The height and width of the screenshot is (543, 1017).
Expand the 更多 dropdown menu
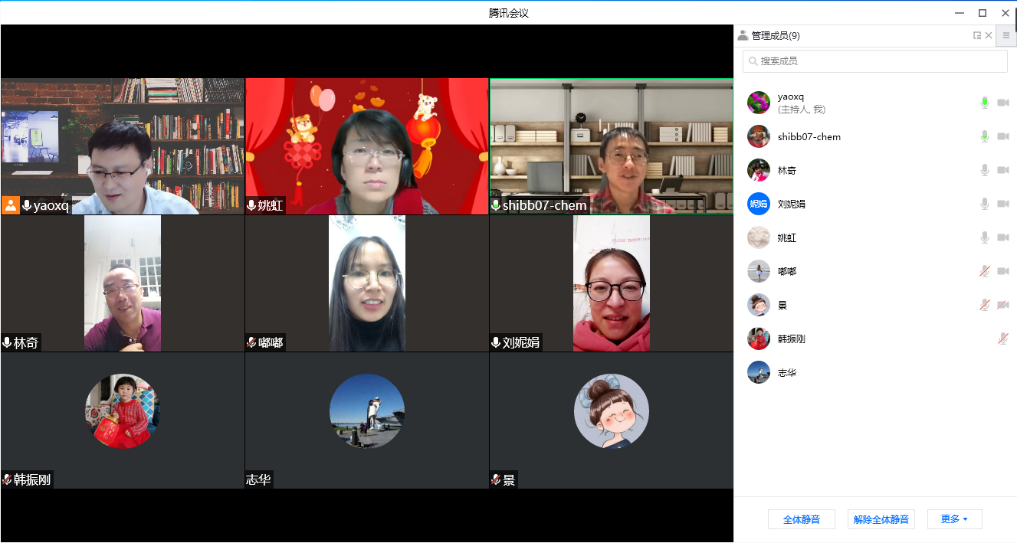coord(954,519)
